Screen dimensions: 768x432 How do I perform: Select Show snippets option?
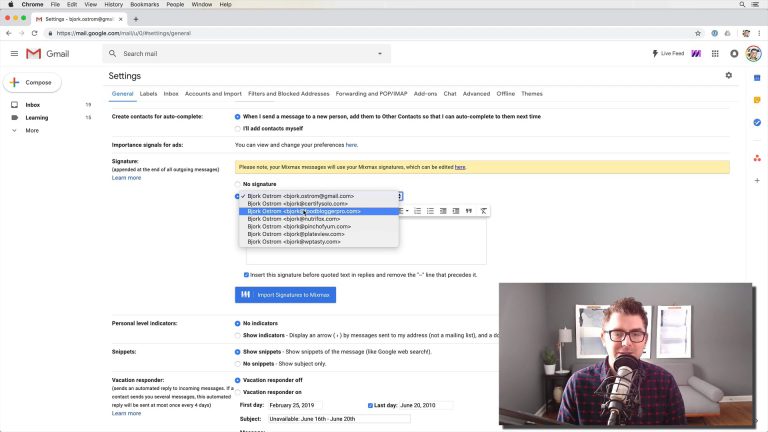click(238, 352)
